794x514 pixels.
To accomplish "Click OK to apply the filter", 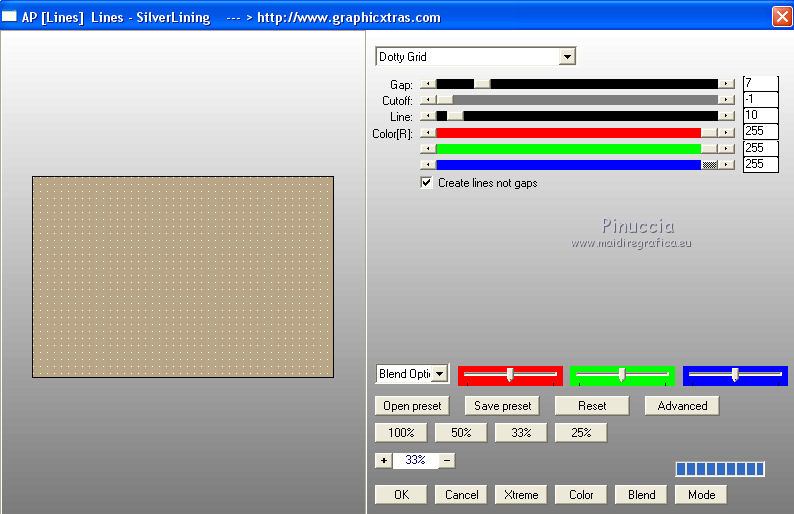I will [401, 495].
